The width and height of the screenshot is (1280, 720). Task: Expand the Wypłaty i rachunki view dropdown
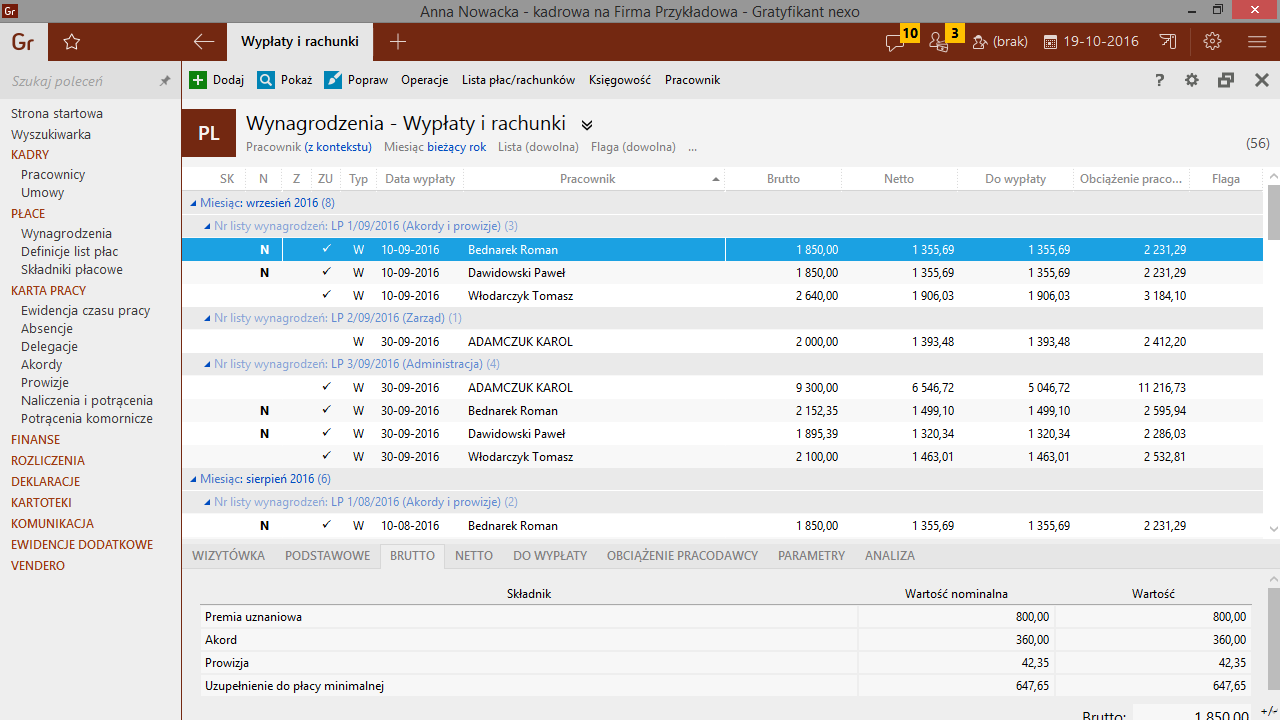[x=587, y=125]
